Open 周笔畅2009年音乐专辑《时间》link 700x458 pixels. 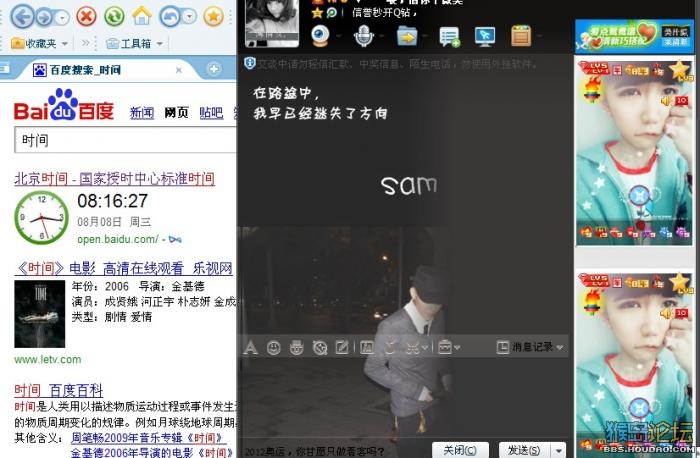pos(147,437)
